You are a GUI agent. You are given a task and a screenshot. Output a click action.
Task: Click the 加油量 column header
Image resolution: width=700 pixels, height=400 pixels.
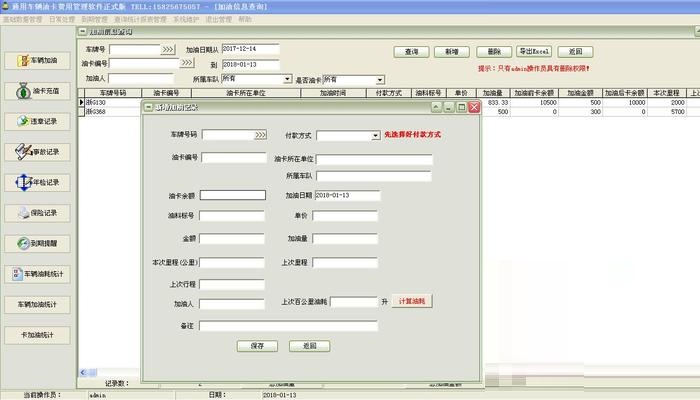(x=492, y=93)
